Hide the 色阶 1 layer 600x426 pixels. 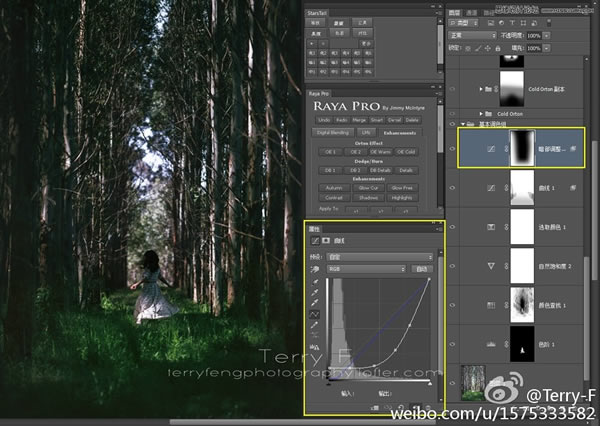coord(452,344)
